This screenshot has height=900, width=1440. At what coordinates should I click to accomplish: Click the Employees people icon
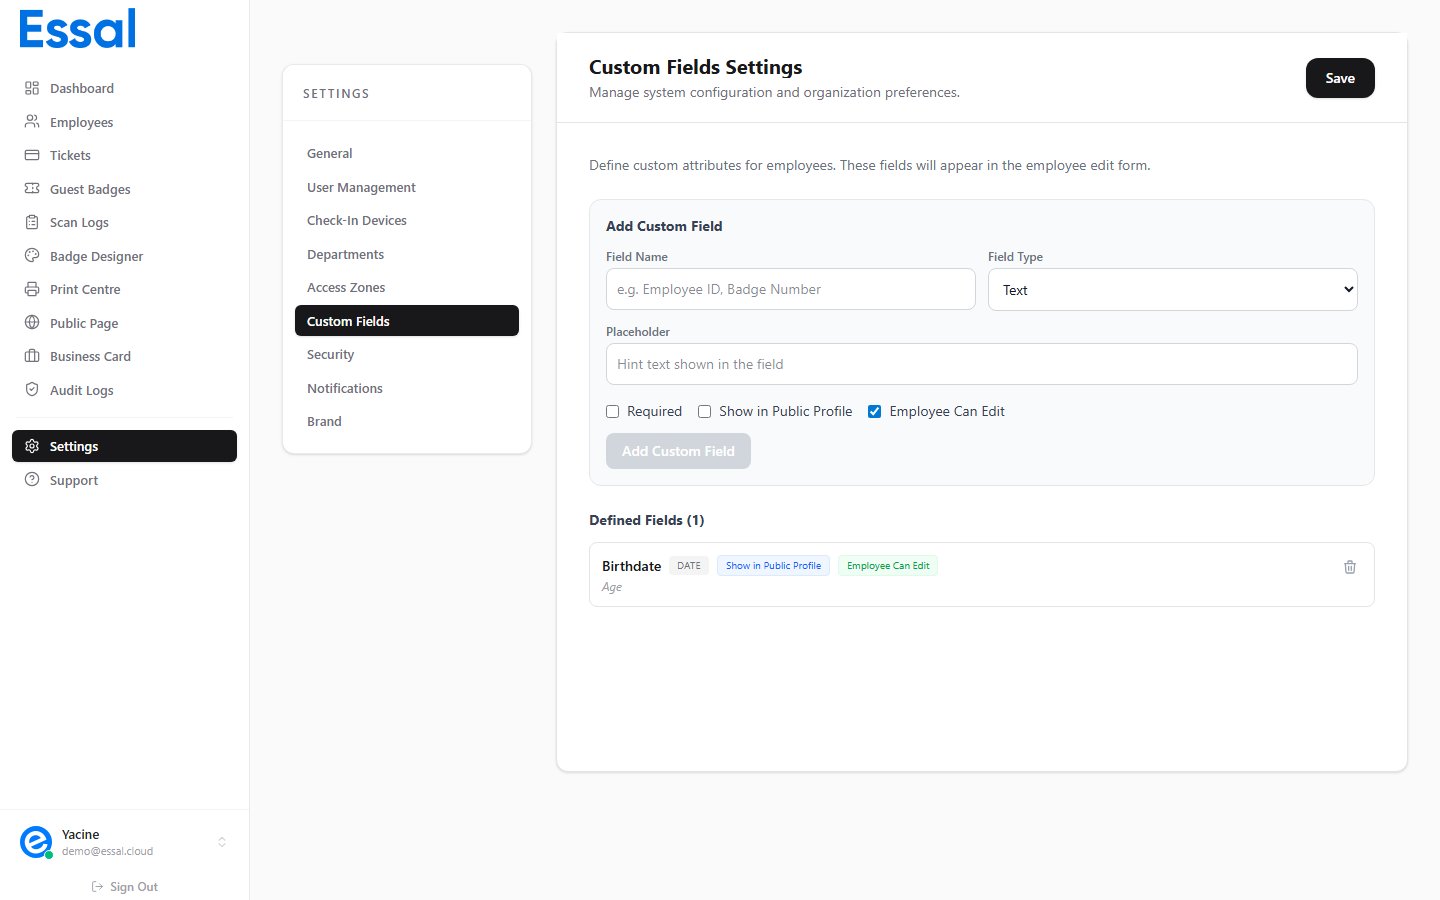32,122
